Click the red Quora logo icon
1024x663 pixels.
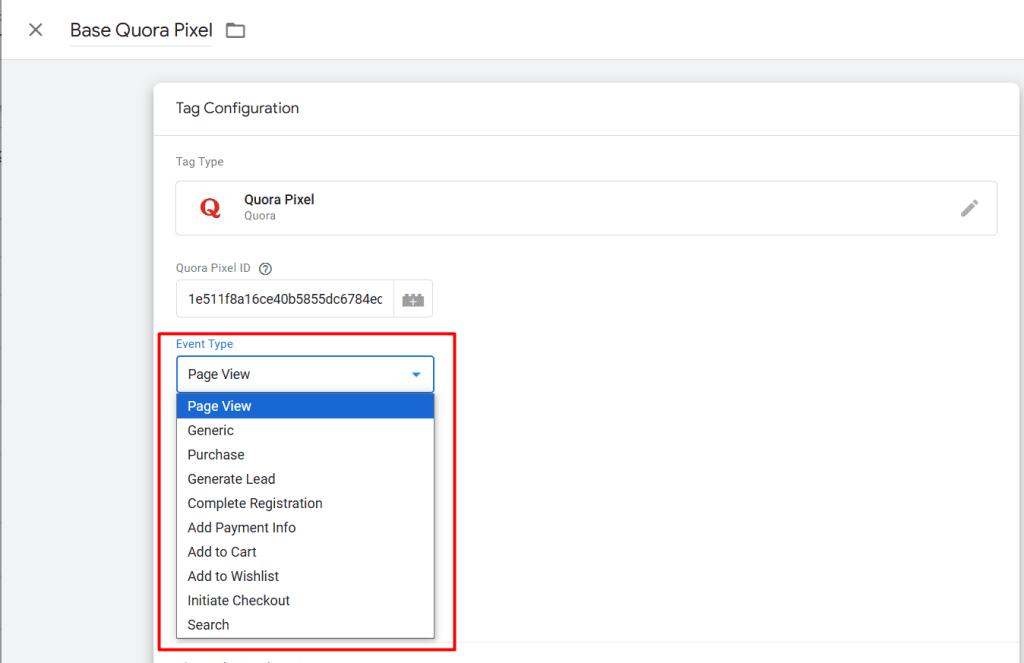(210, 208)
